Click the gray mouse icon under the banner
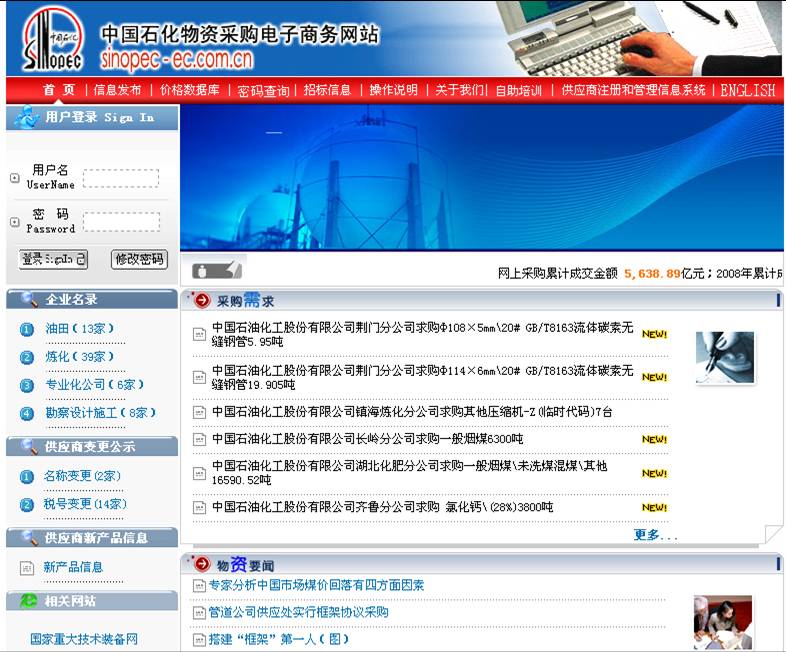The width and height of the screenshot is (786, 652). click(217, 271)
